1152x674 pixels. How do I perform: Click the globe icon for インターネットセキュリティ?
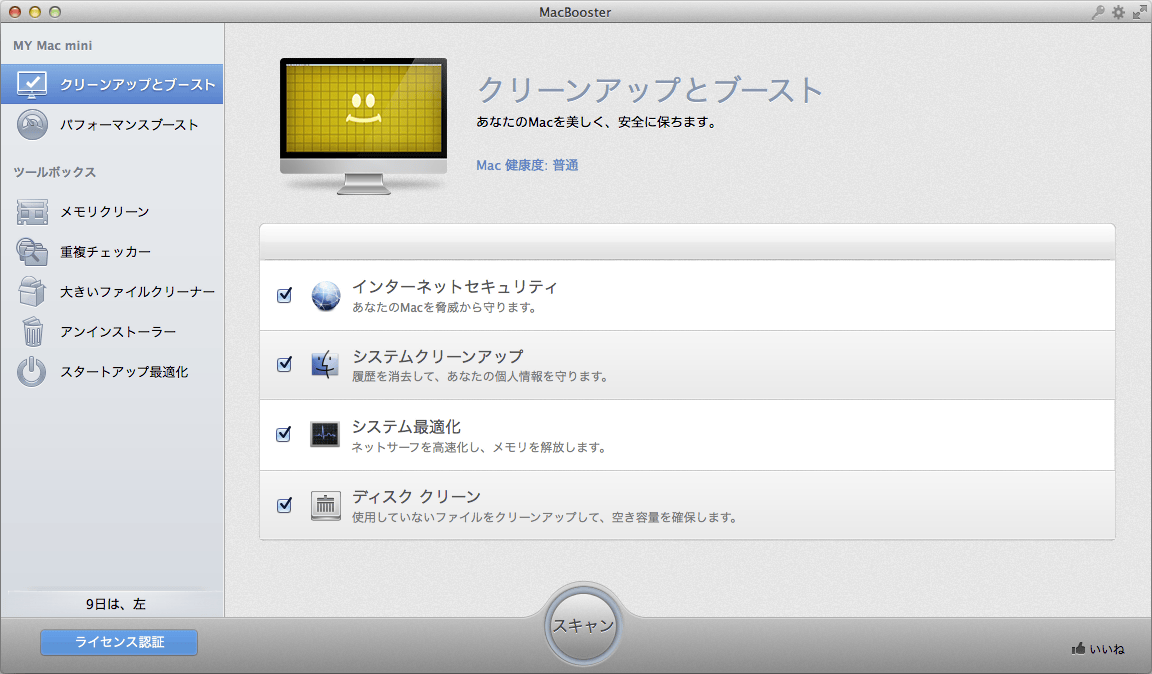click(325, 296)
